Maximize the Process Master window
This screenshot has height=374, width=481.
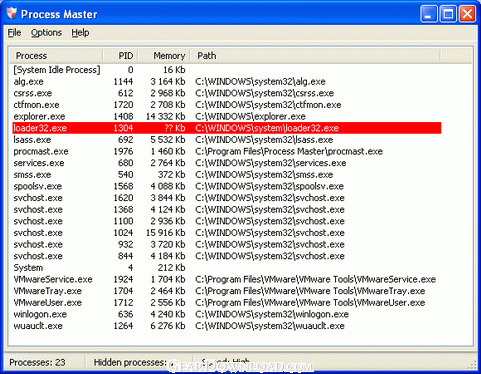448,14
